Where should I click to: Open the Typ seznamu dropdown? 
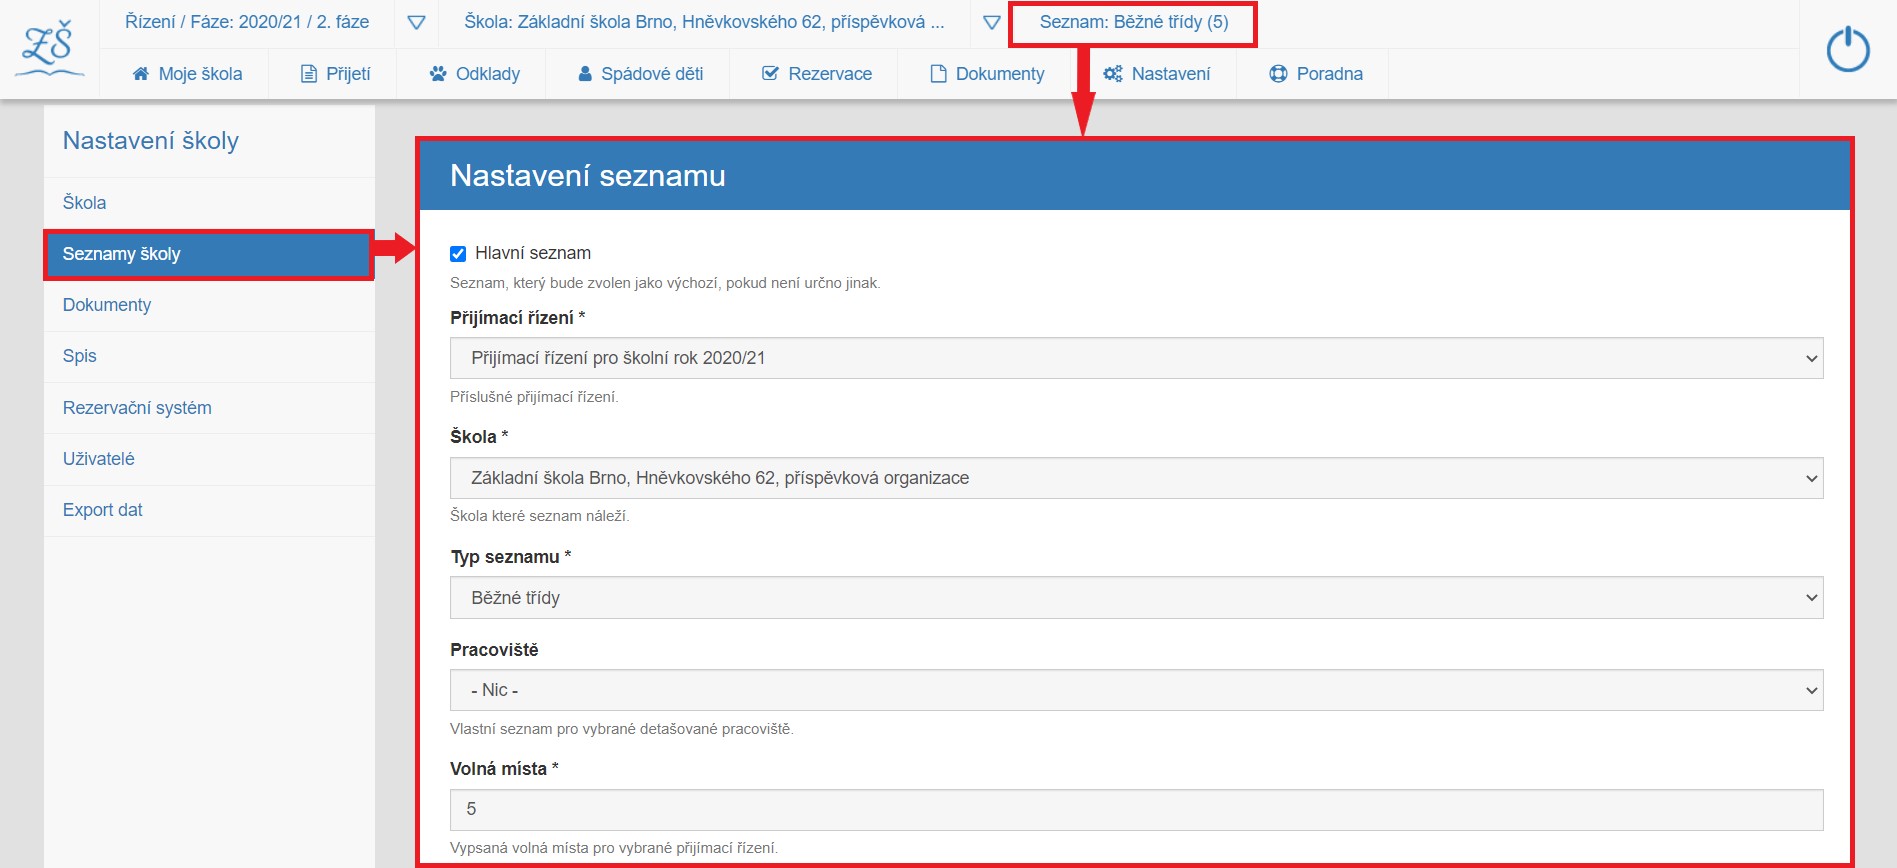pos(1136,598)
